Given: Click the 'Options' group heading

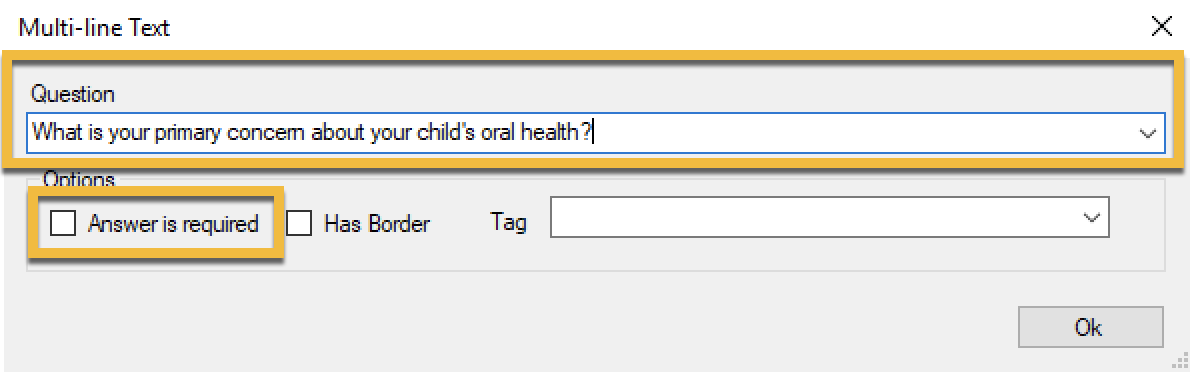Looking at the screenshot, I should (79, 181).
